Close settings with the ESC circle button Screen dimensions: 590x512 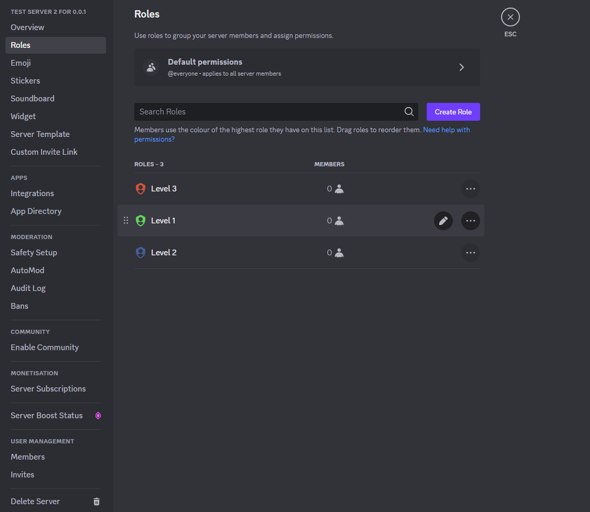pos(510,17)
